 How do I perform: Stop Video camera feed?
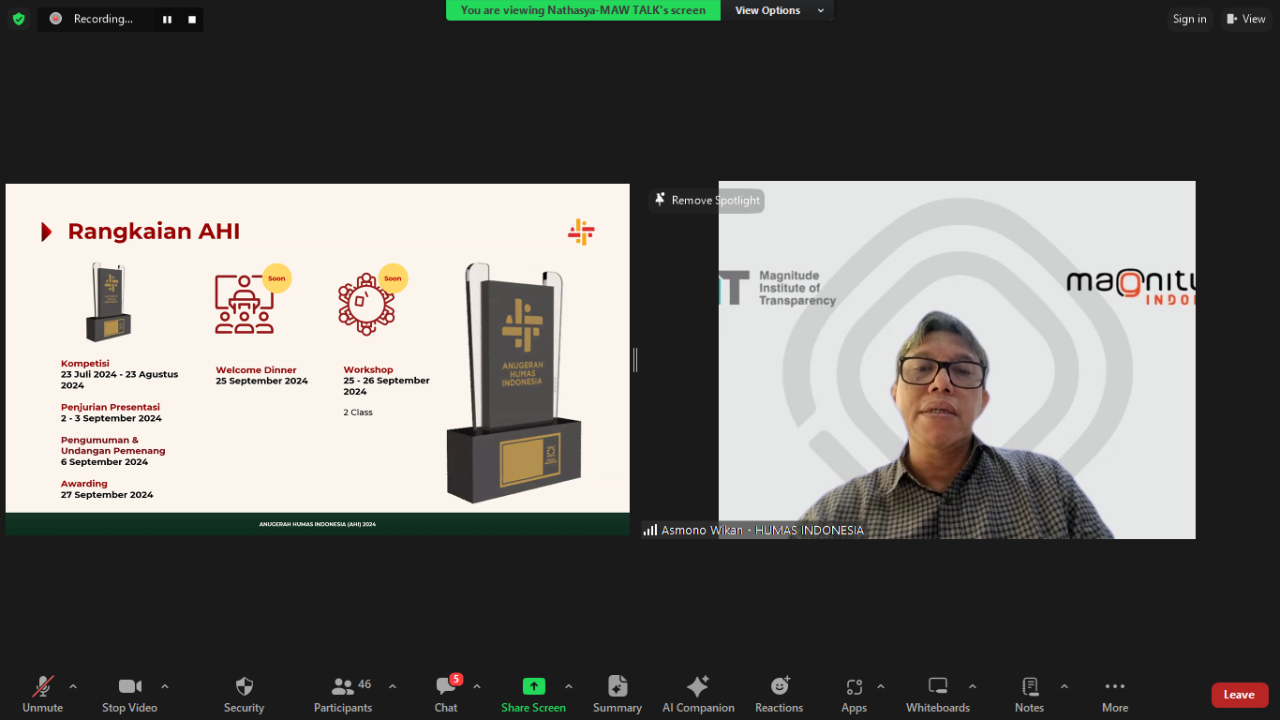tap(129, 686)
